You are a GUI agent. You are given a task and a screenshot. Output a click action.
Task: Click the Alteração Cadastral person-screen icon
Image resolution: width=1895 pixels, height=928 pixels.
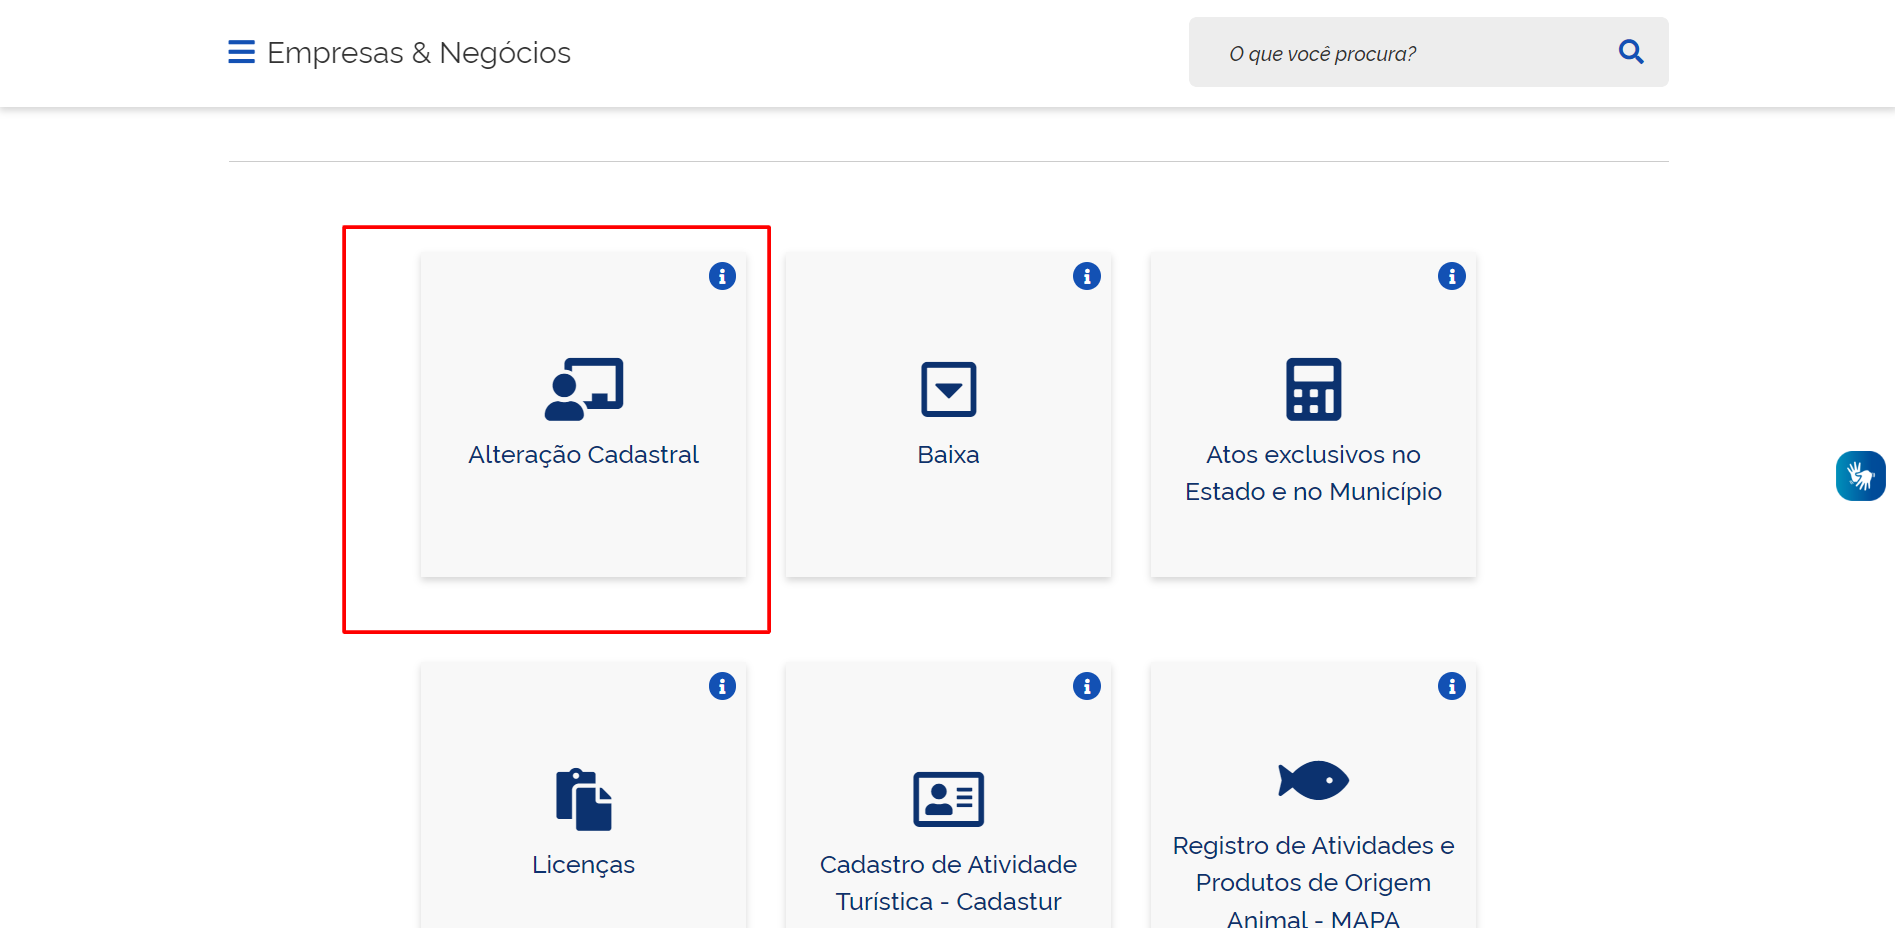tap(584, 389)
